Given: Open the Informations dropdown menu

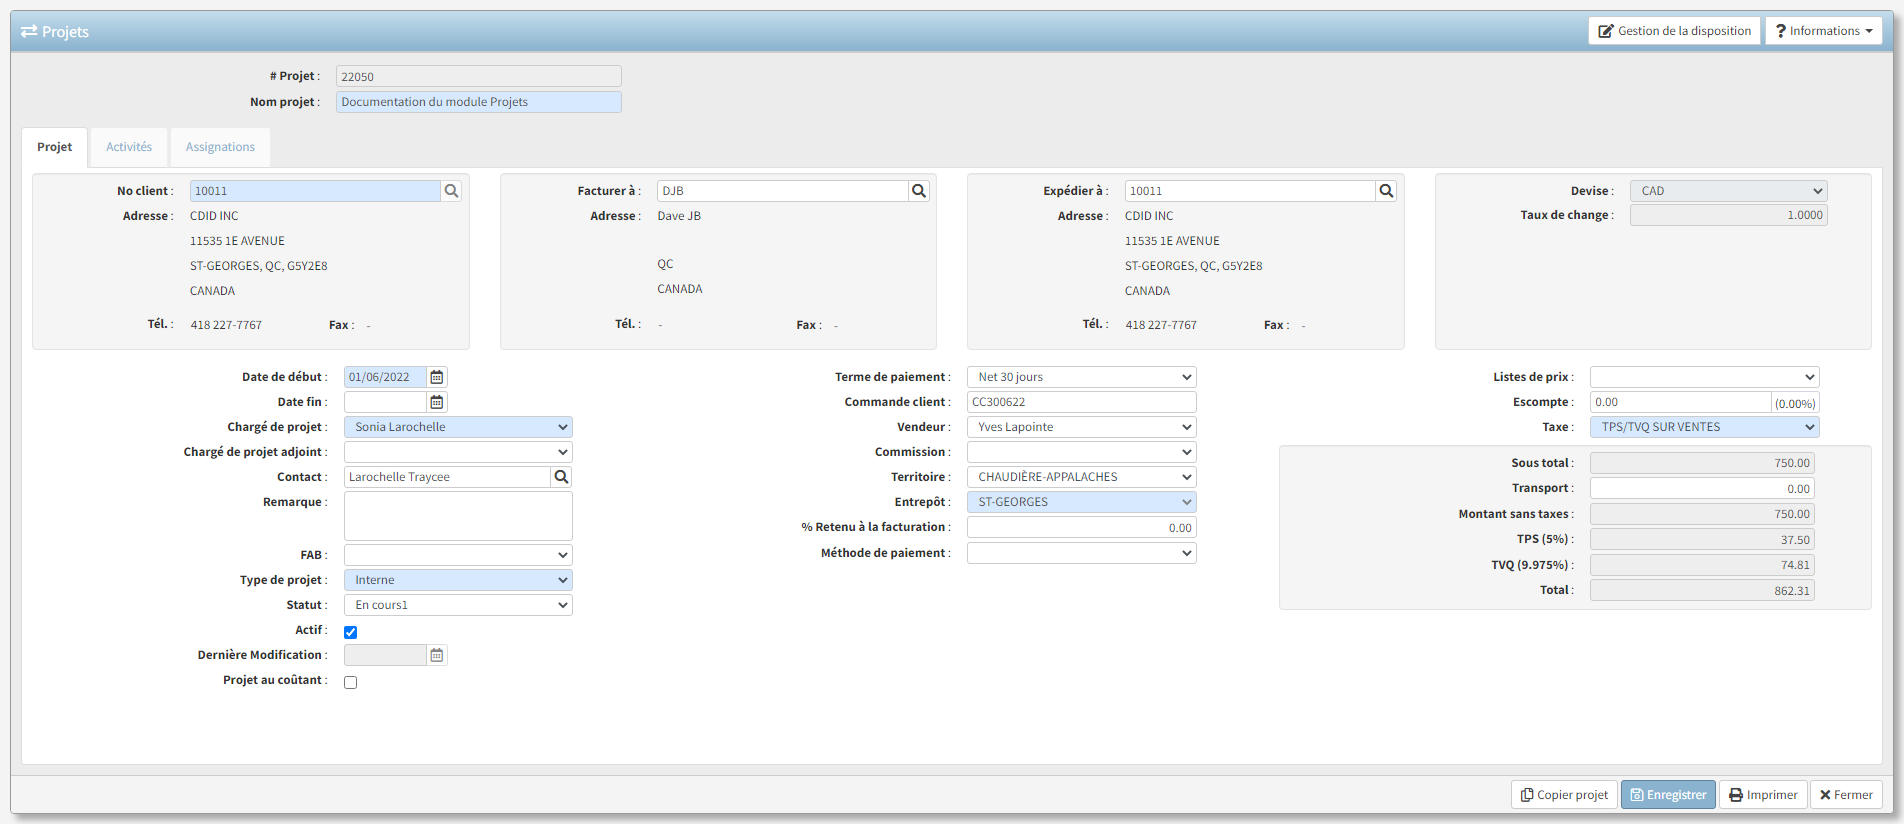Looking at the screenshot, I should 1823,31.
